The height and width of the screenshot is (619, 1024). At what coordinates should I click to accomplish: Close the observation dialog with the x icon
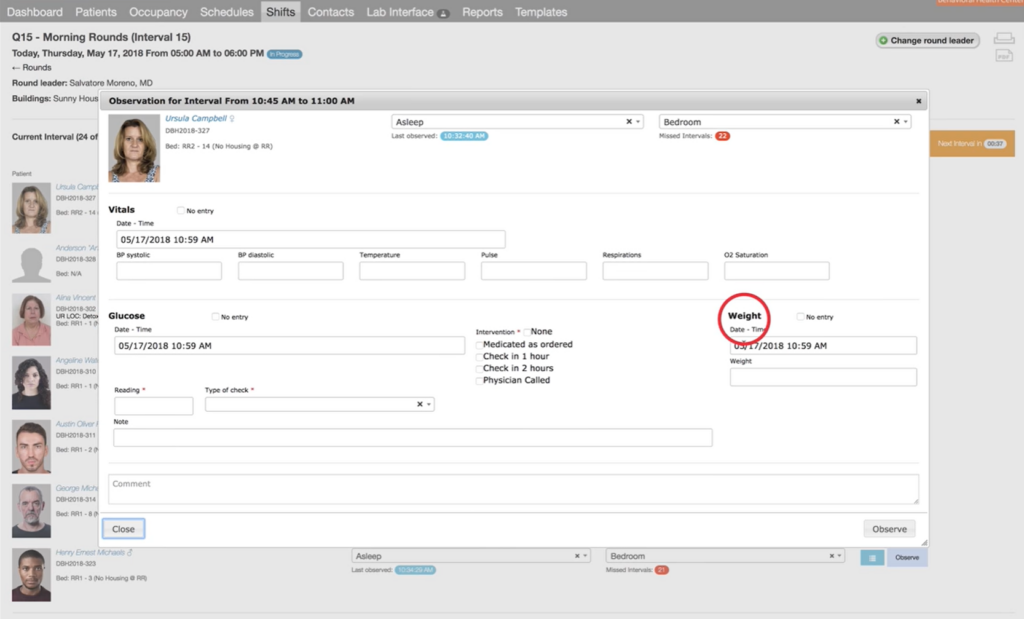point(918,101)
